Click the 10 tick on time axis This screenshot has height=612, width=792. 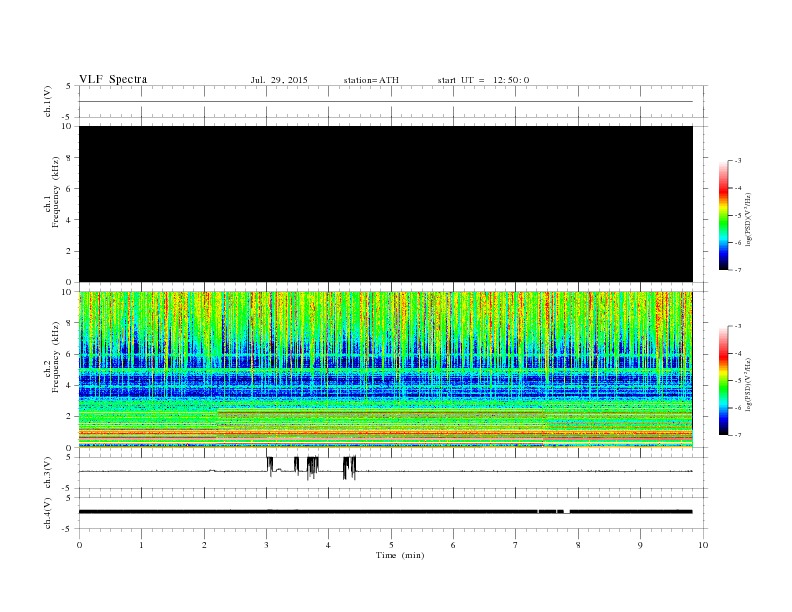[703, 545]
